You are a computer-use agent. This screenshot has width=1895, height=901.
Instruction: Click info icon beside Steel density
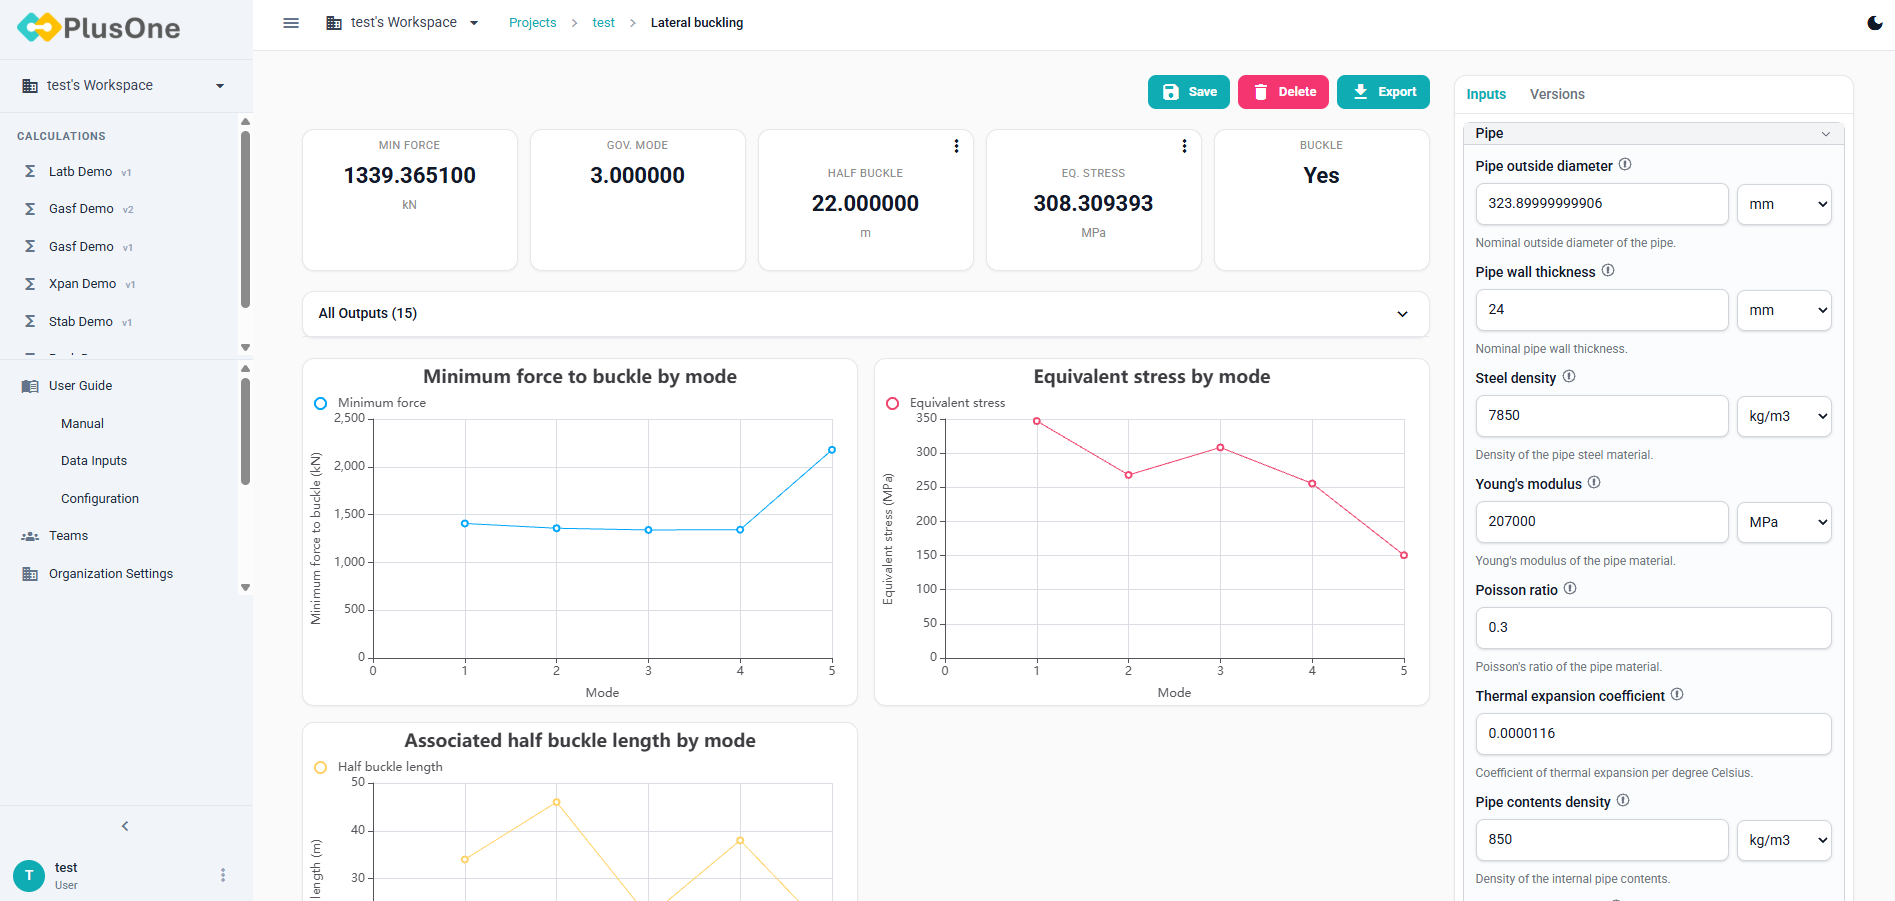point(1569,377)
